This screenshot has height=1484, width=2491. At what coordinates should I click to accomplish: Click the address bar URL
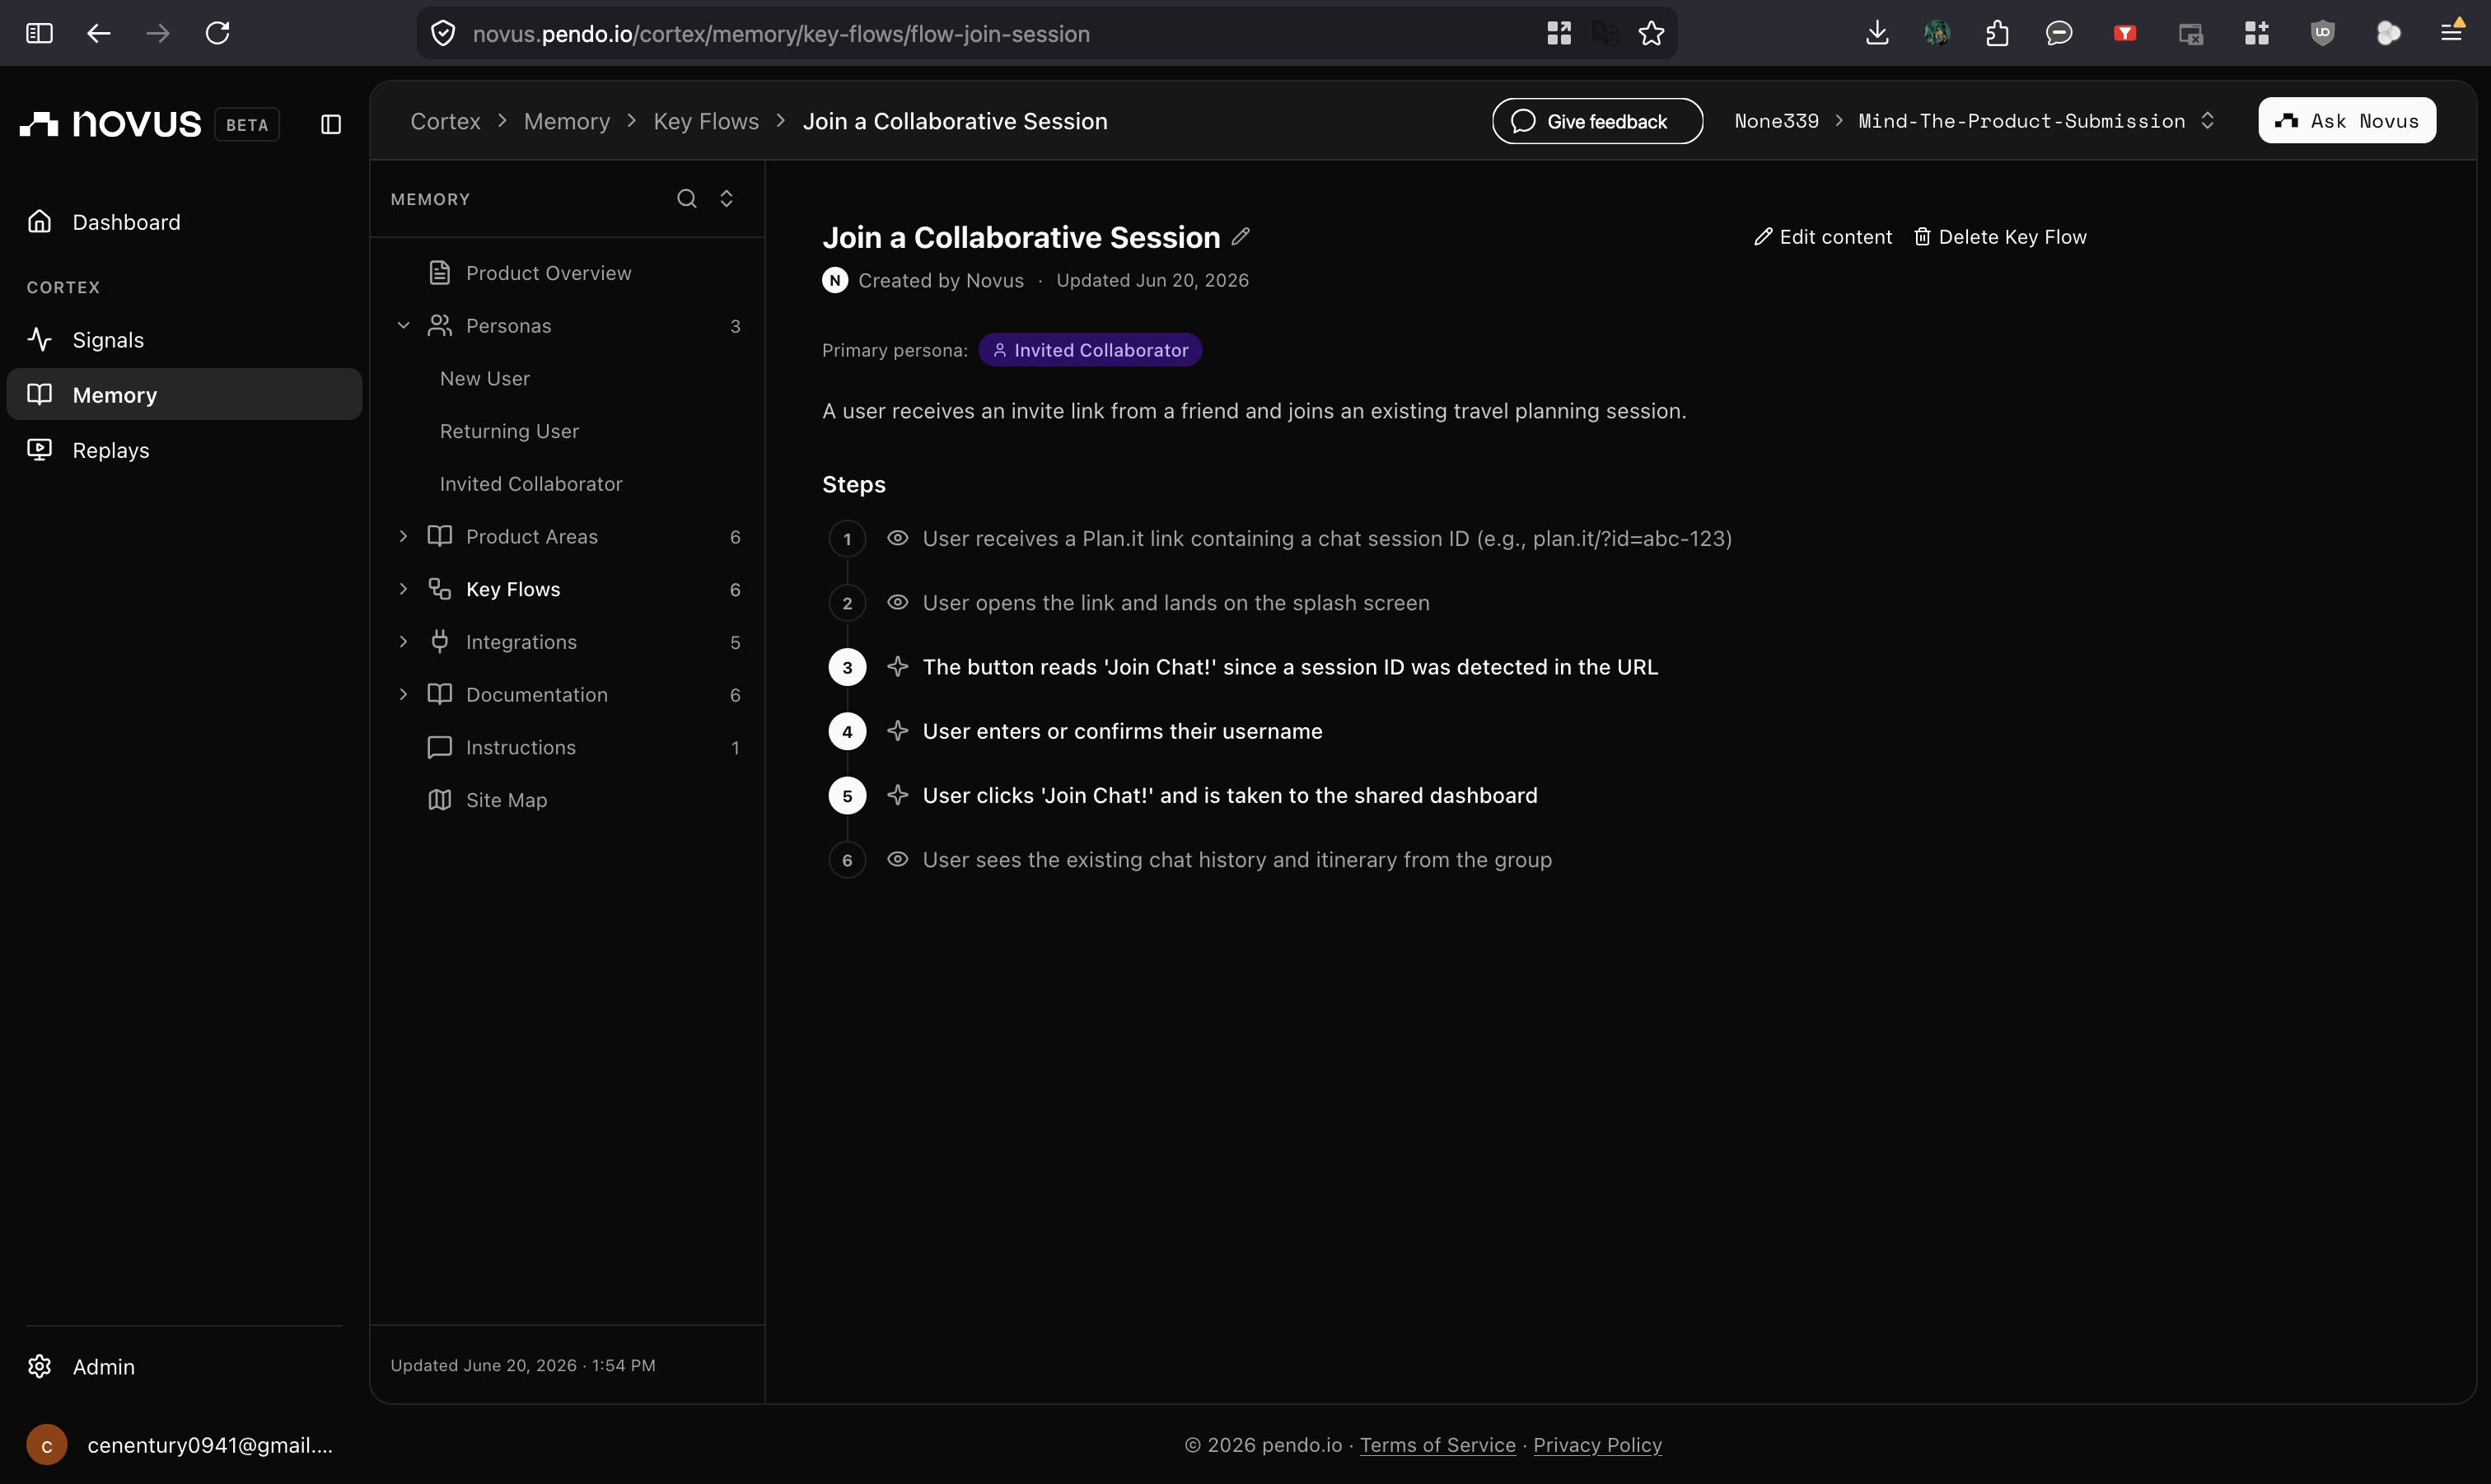click(x=781, y=33)
